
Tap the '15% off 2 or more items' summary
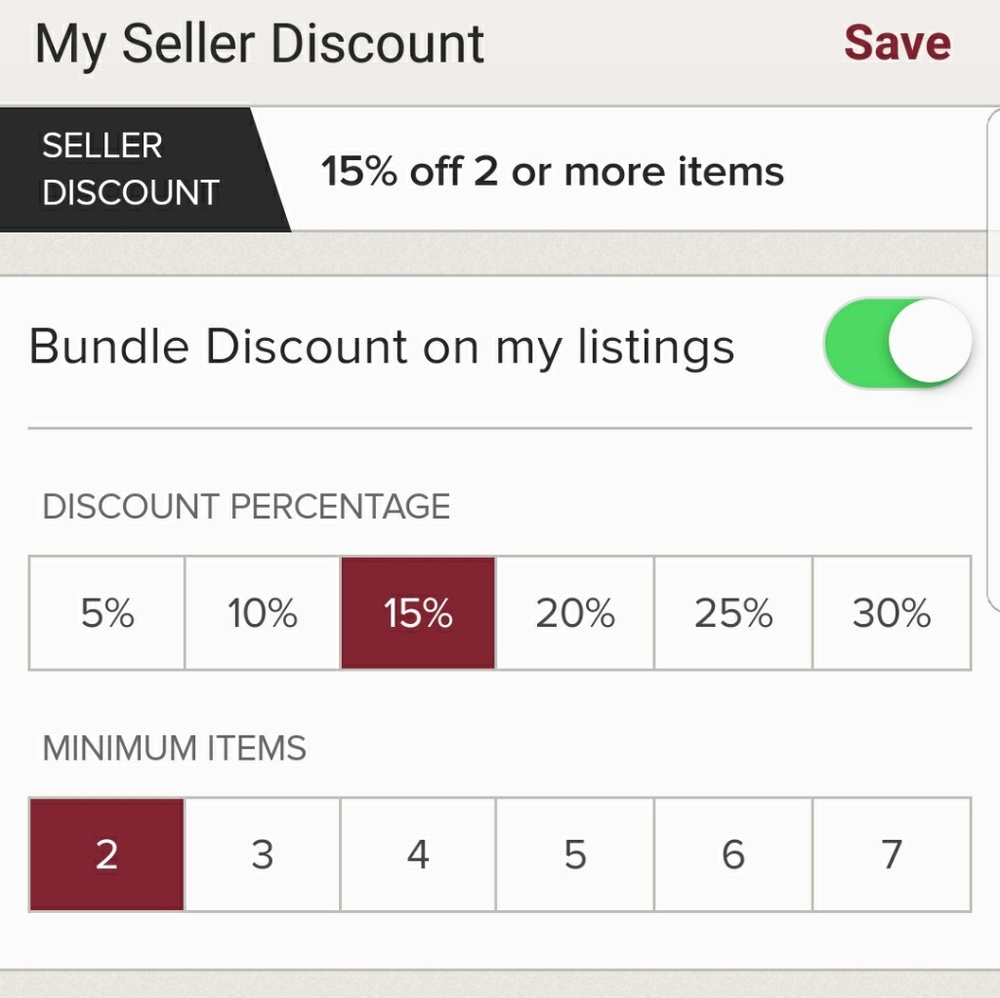click(552, 172)
